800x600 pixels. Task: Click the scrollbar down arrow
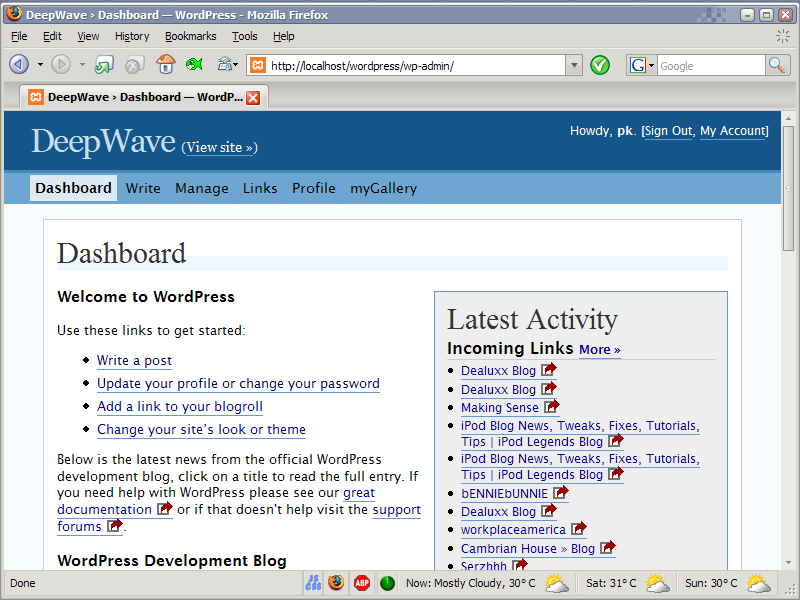pyautogui.click(x=788, y=562)
